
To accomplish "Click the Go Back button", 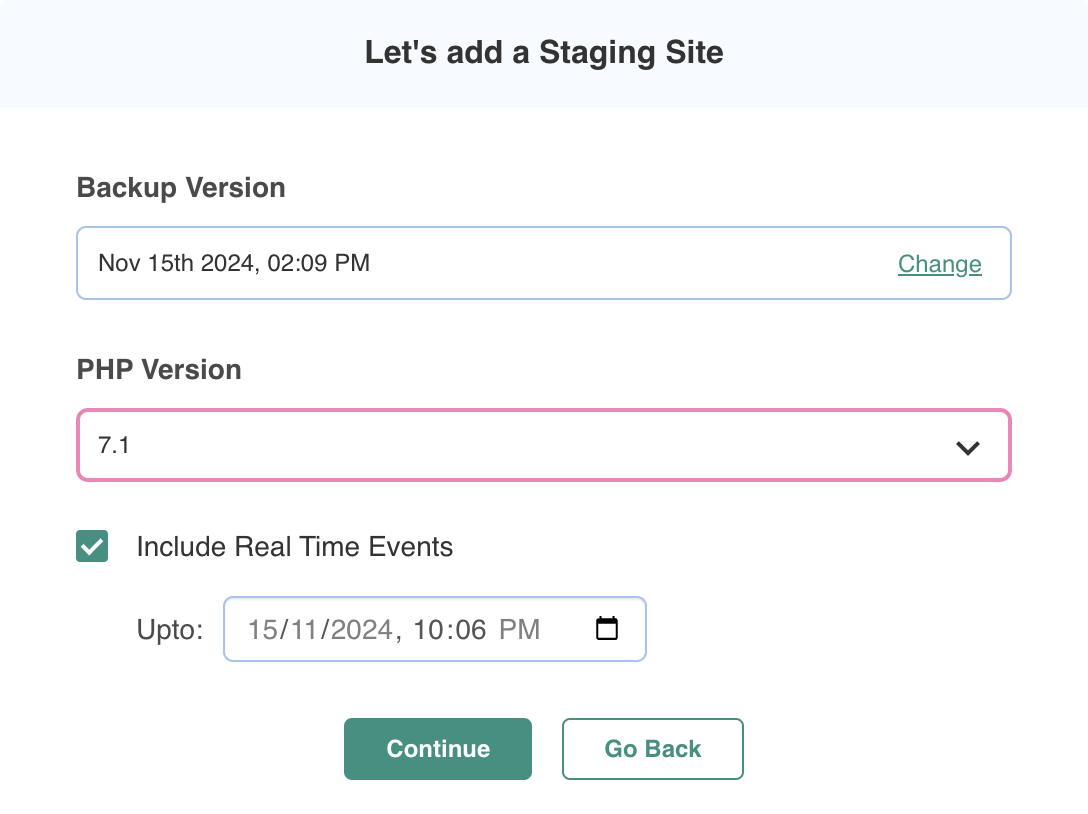I will coord(652,749).
